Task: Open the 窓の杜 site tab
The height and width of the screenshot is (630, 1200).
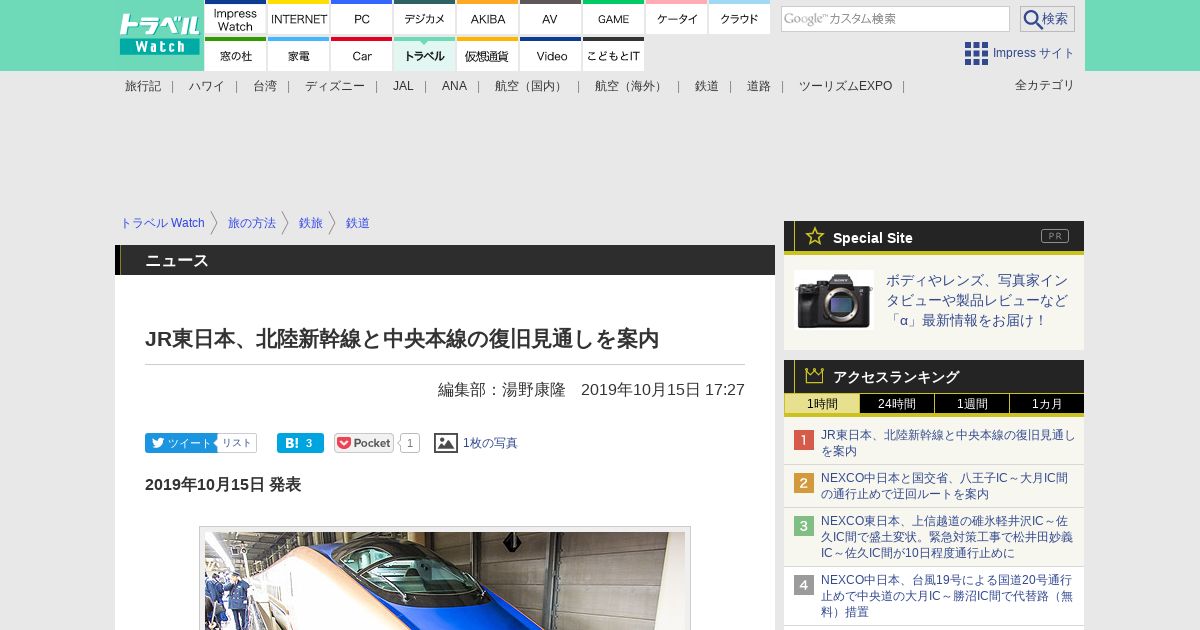Action: pos(236,55)
